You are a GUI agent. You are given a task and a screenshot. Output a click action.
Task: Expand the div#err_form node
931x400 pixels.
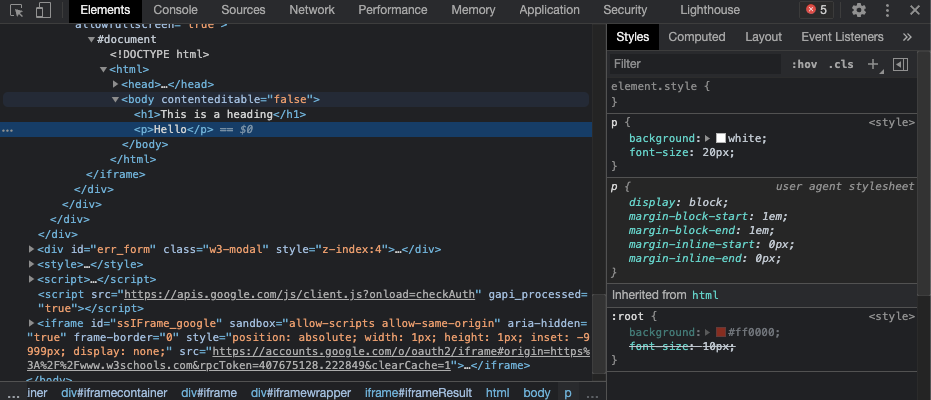click(31, 249)
